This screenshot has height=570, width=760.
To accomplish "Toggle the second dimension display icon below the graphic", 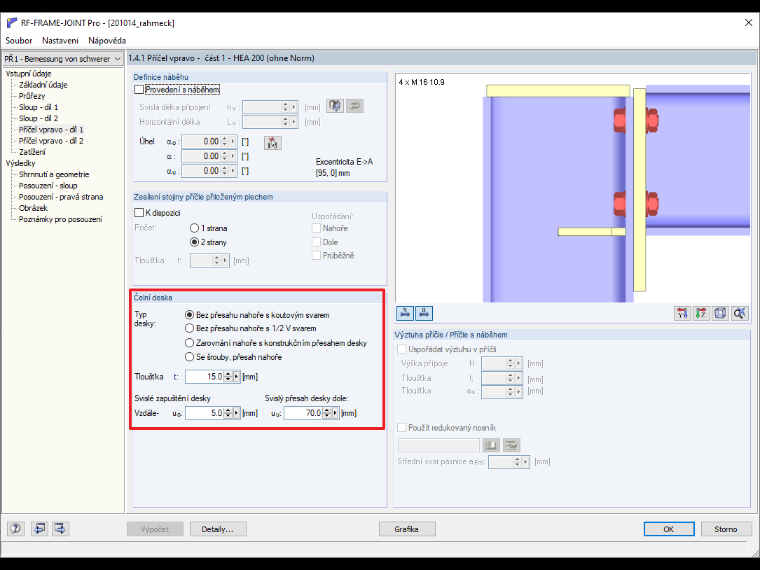I will (424, 313).
